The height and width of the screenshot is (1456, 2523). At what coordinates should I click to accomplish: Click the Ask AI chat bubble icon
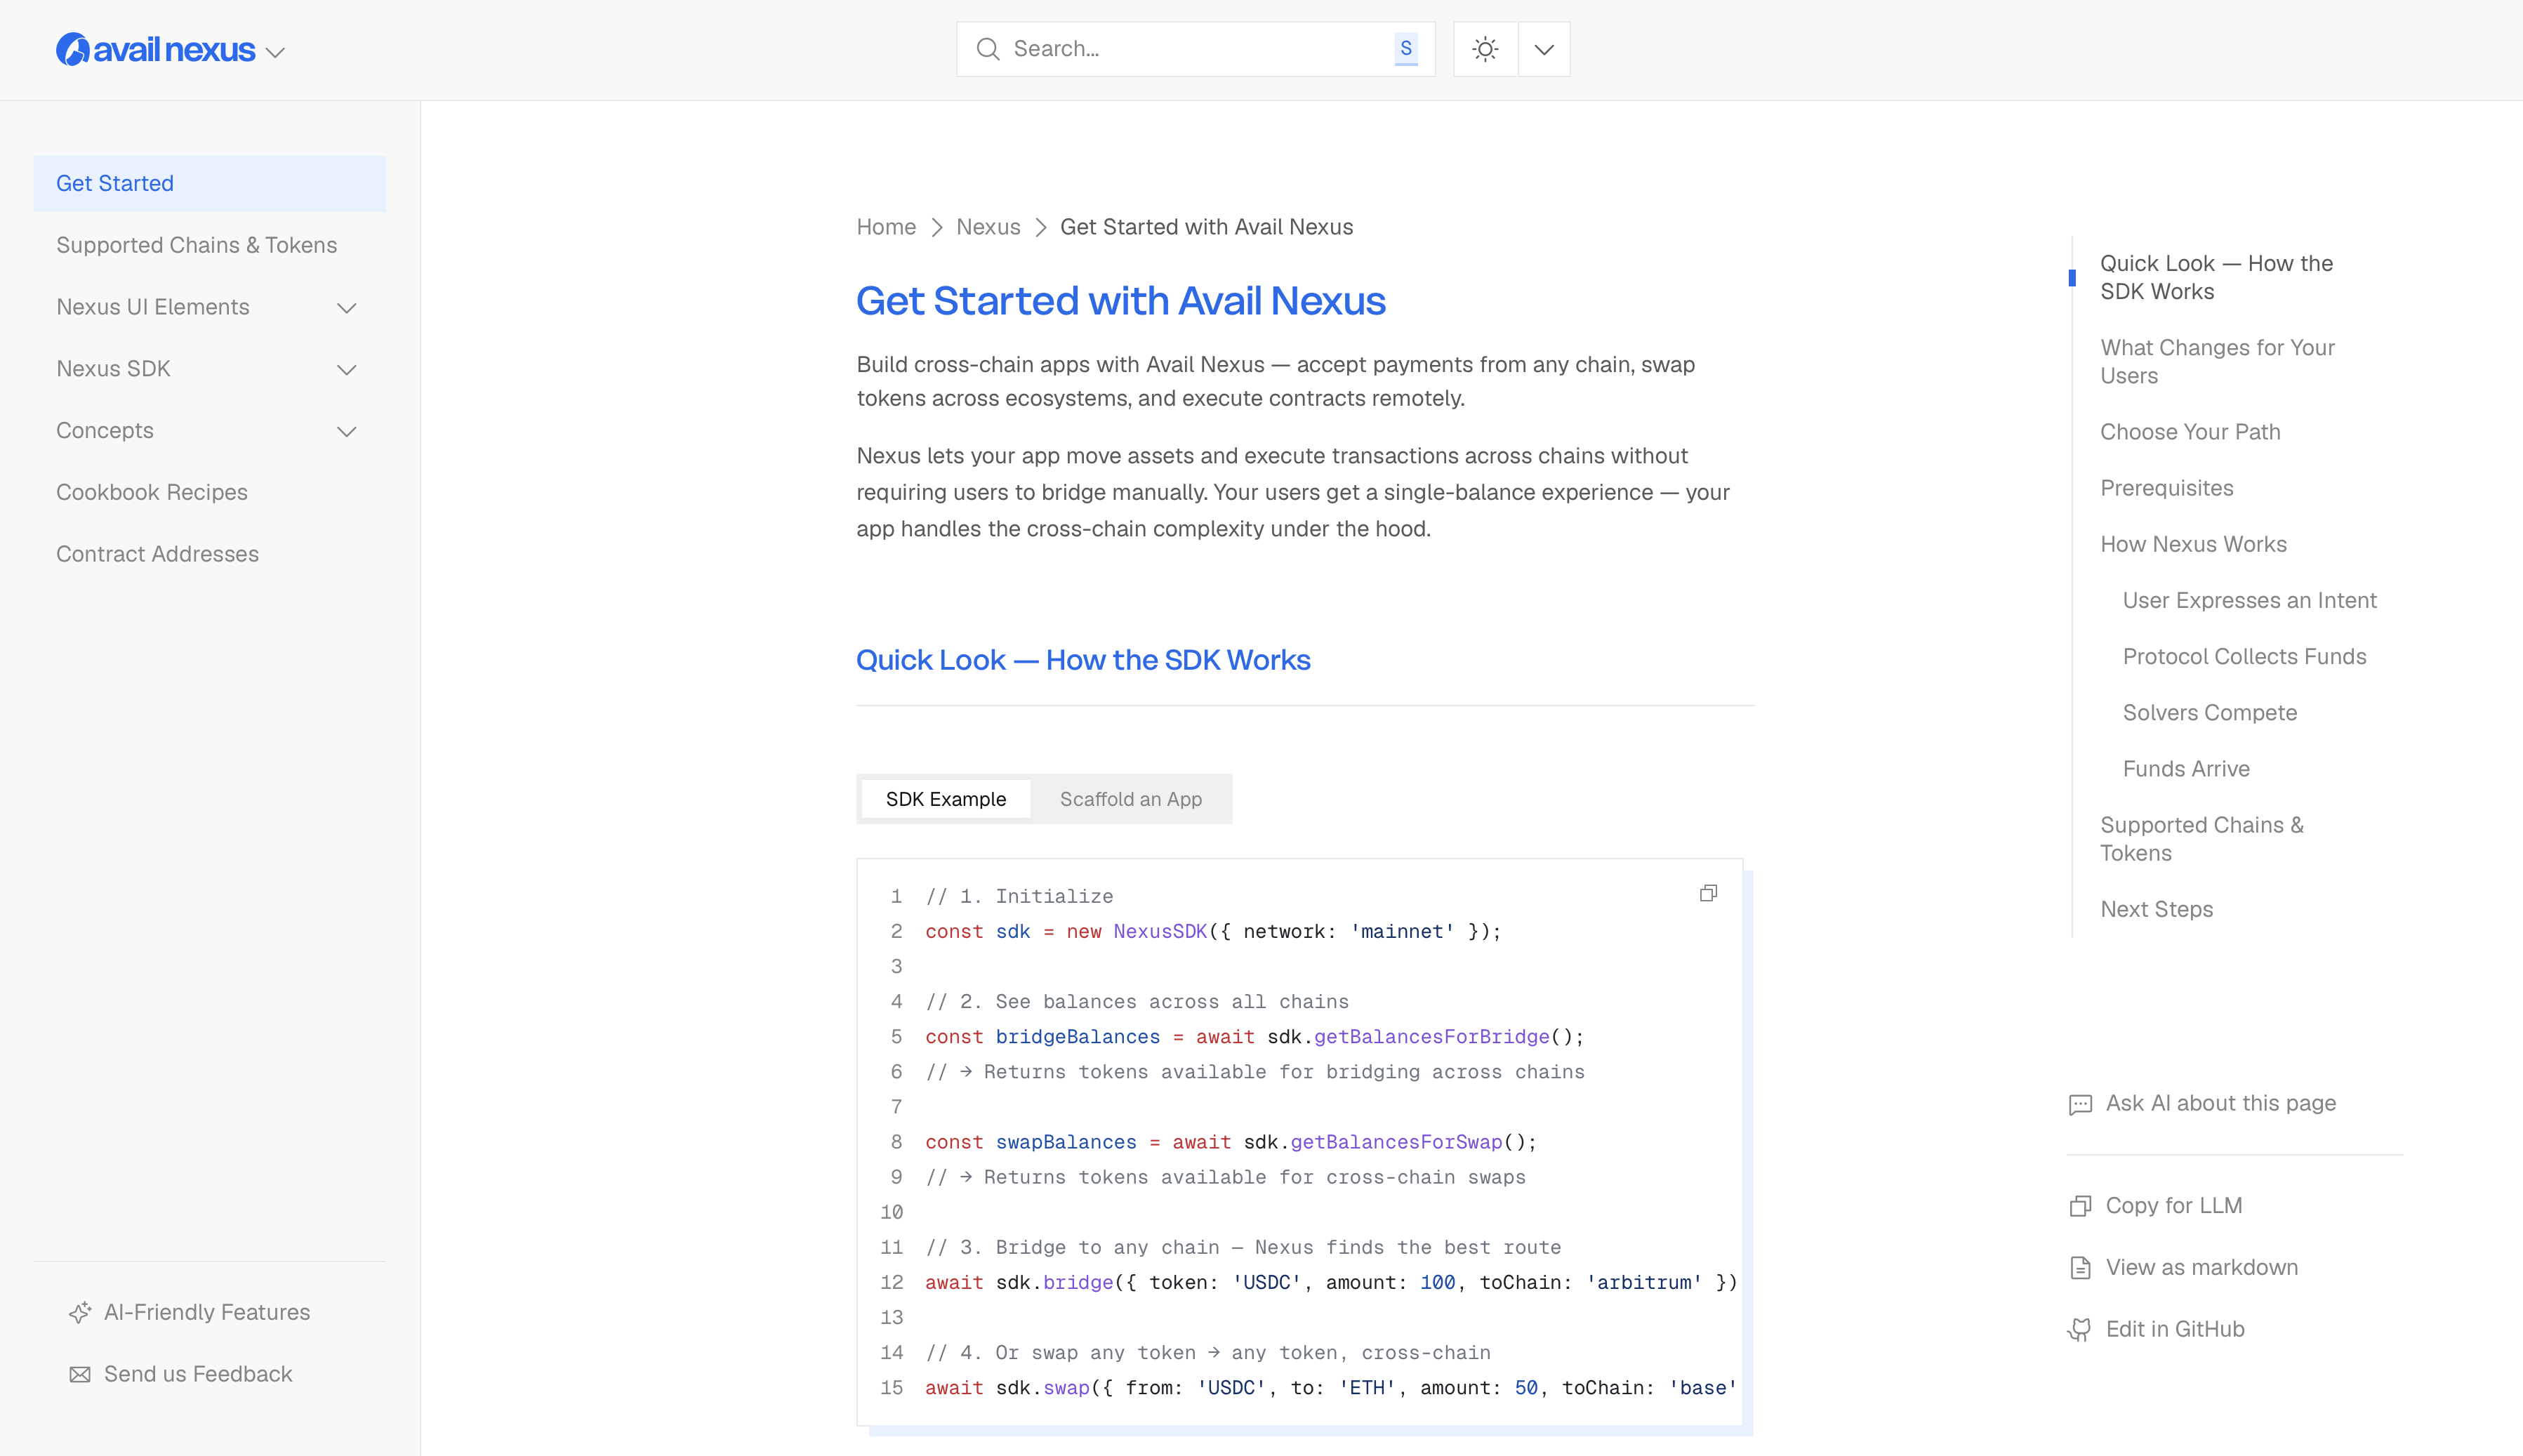coord(2080,1104)
